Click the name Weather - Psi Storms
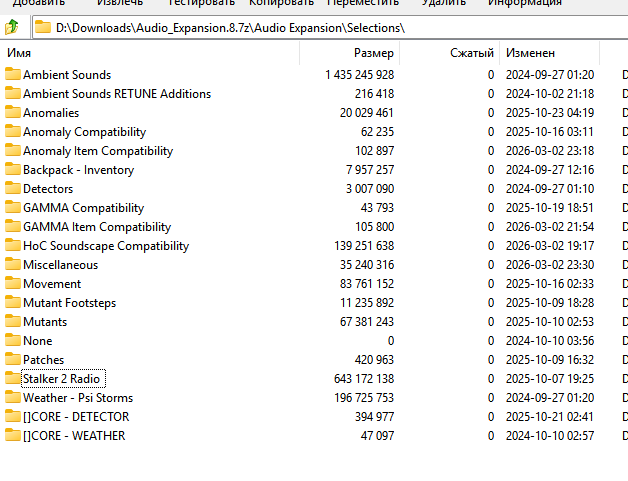 point(78,398)
